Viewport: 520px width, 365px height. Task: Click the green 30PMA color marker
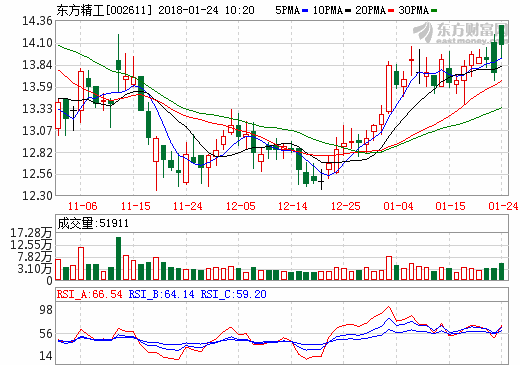[x=434, y=11]
